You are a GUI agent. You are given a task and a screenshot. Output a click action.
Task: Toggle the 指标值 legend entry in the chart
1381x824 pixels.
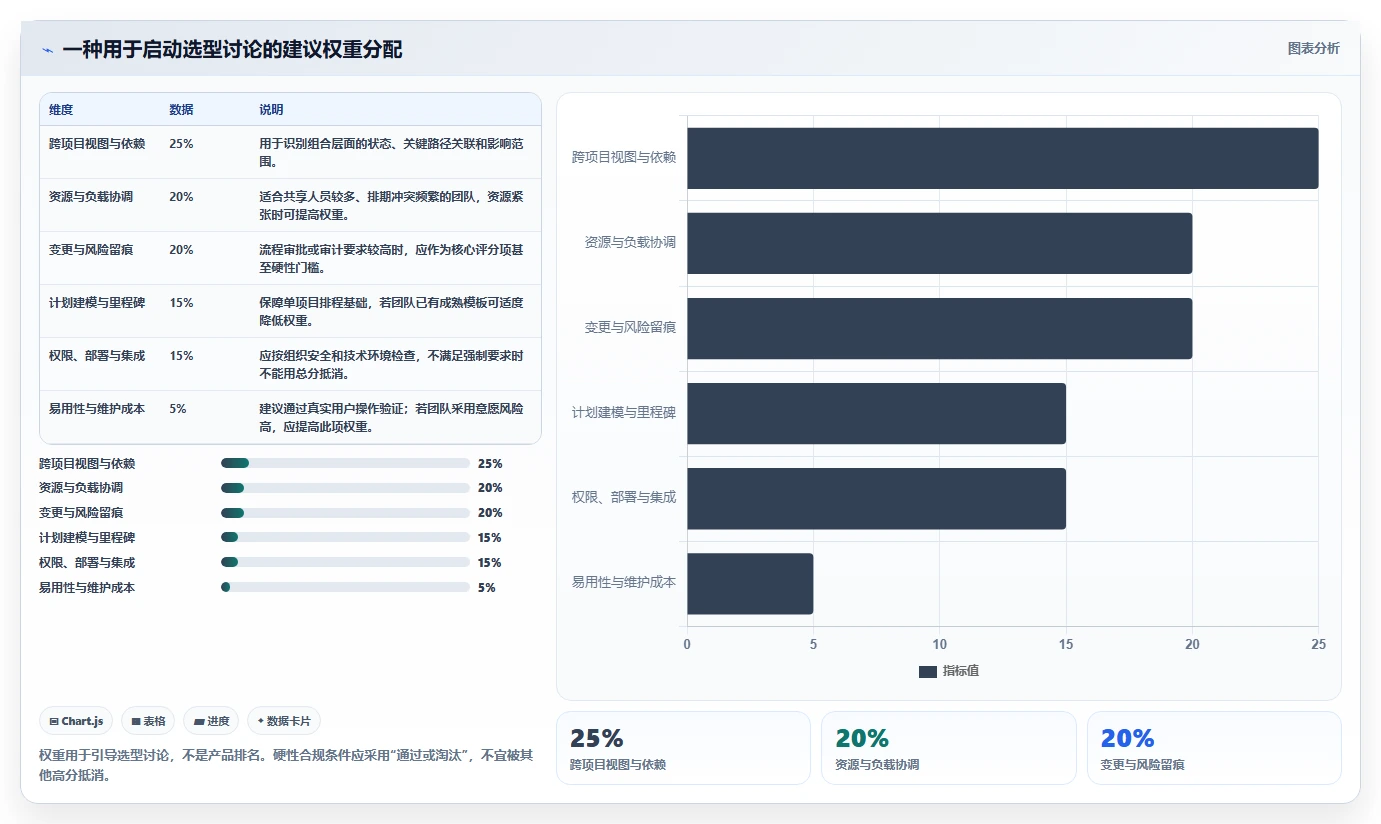(x=949, y=671)
